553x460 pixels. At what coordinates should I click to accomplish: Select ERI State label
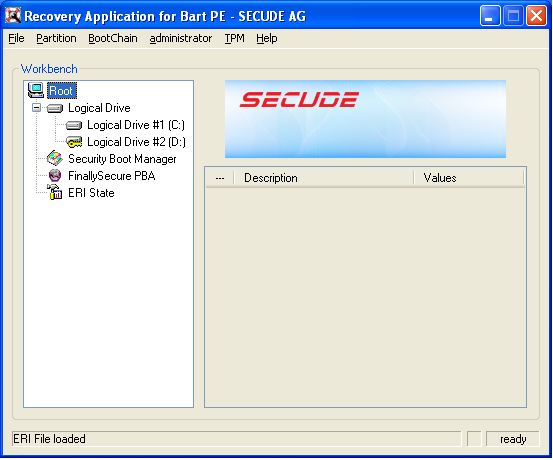(x=91, y=193)
